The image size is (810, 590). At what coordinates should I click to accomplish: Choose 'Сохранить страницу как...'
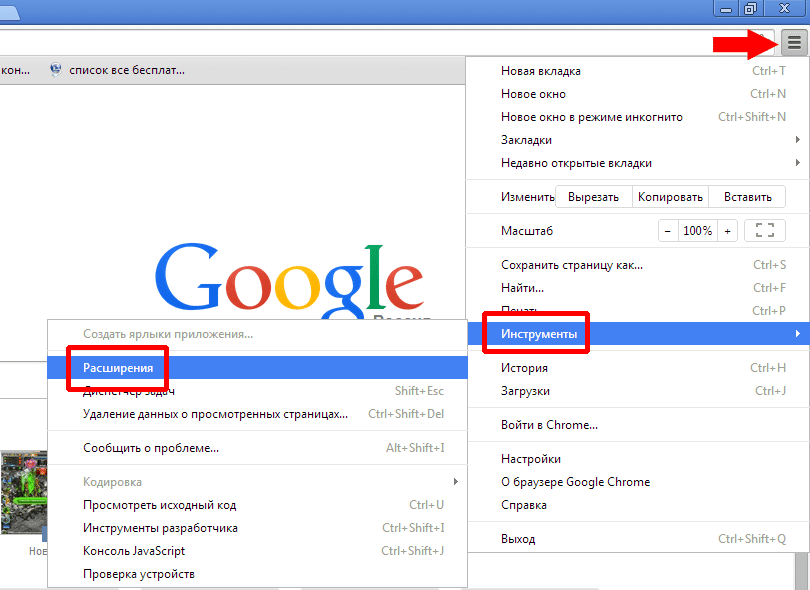pos(638,265)
